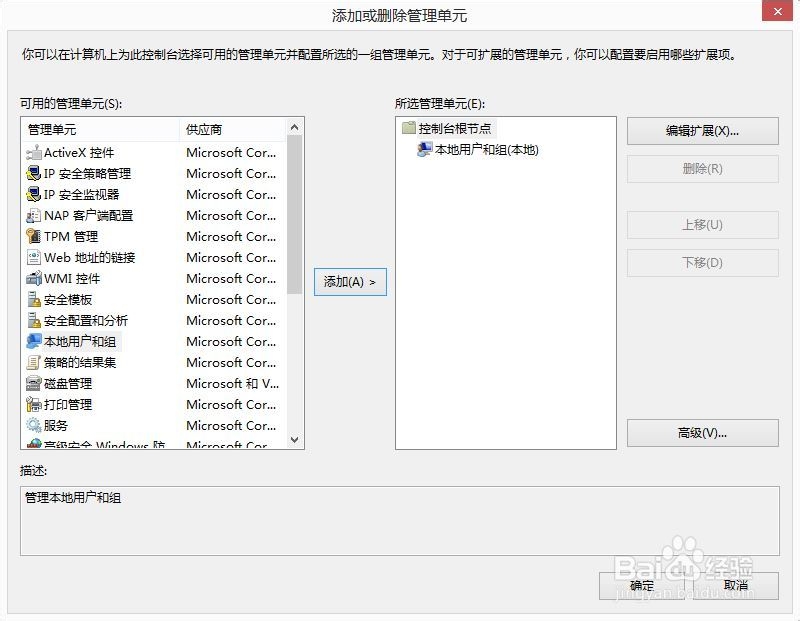Select IP 安全策略管理 in available snap-ins
The image size is (800, 621).
(x=87, y=173)
